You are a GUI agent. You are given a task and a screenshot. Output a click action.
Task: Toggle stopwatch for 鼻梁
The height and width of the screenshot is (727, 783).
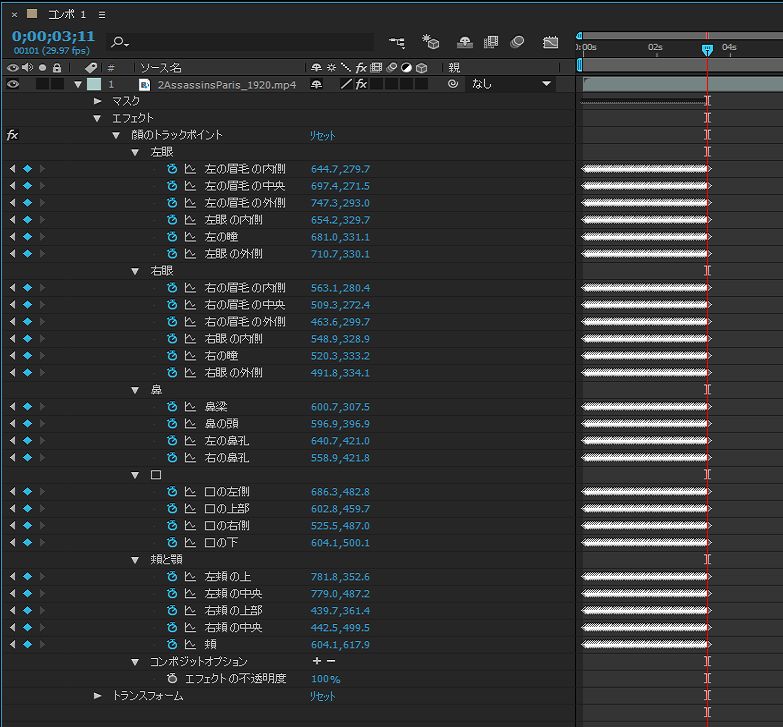(172, 406)
